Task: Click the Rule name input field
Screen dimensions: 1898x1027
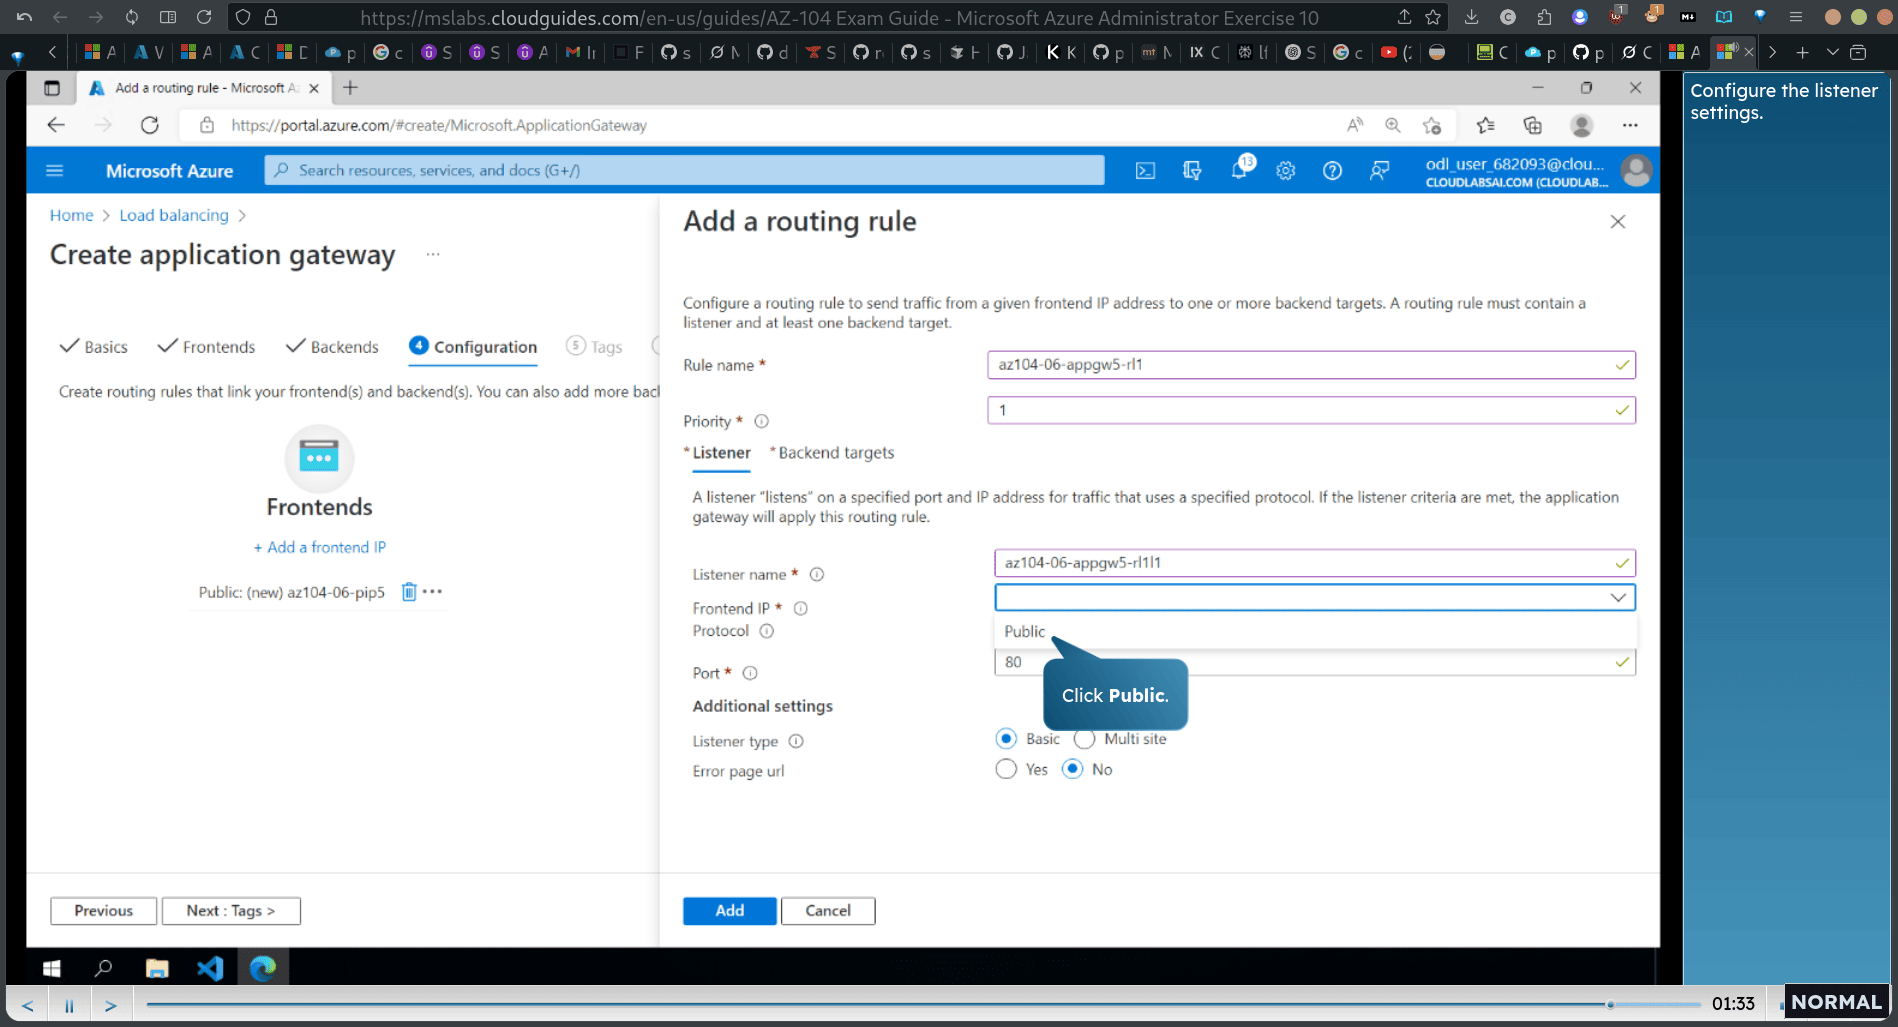Action: click(x=1311, y=365)
